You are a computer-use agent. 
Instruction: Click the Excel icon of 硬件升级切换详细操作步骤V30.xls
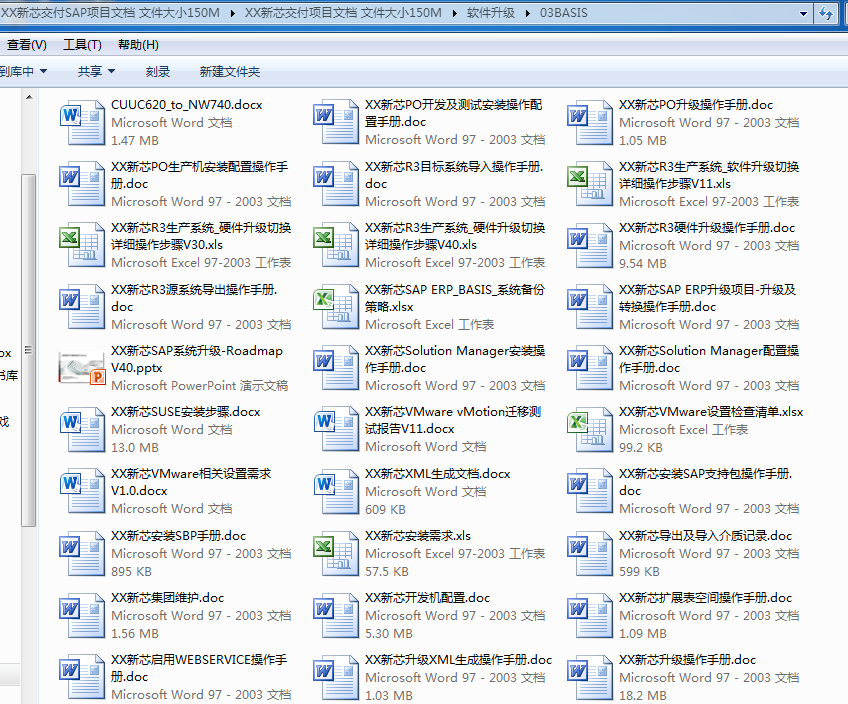(x=82, y=245)
